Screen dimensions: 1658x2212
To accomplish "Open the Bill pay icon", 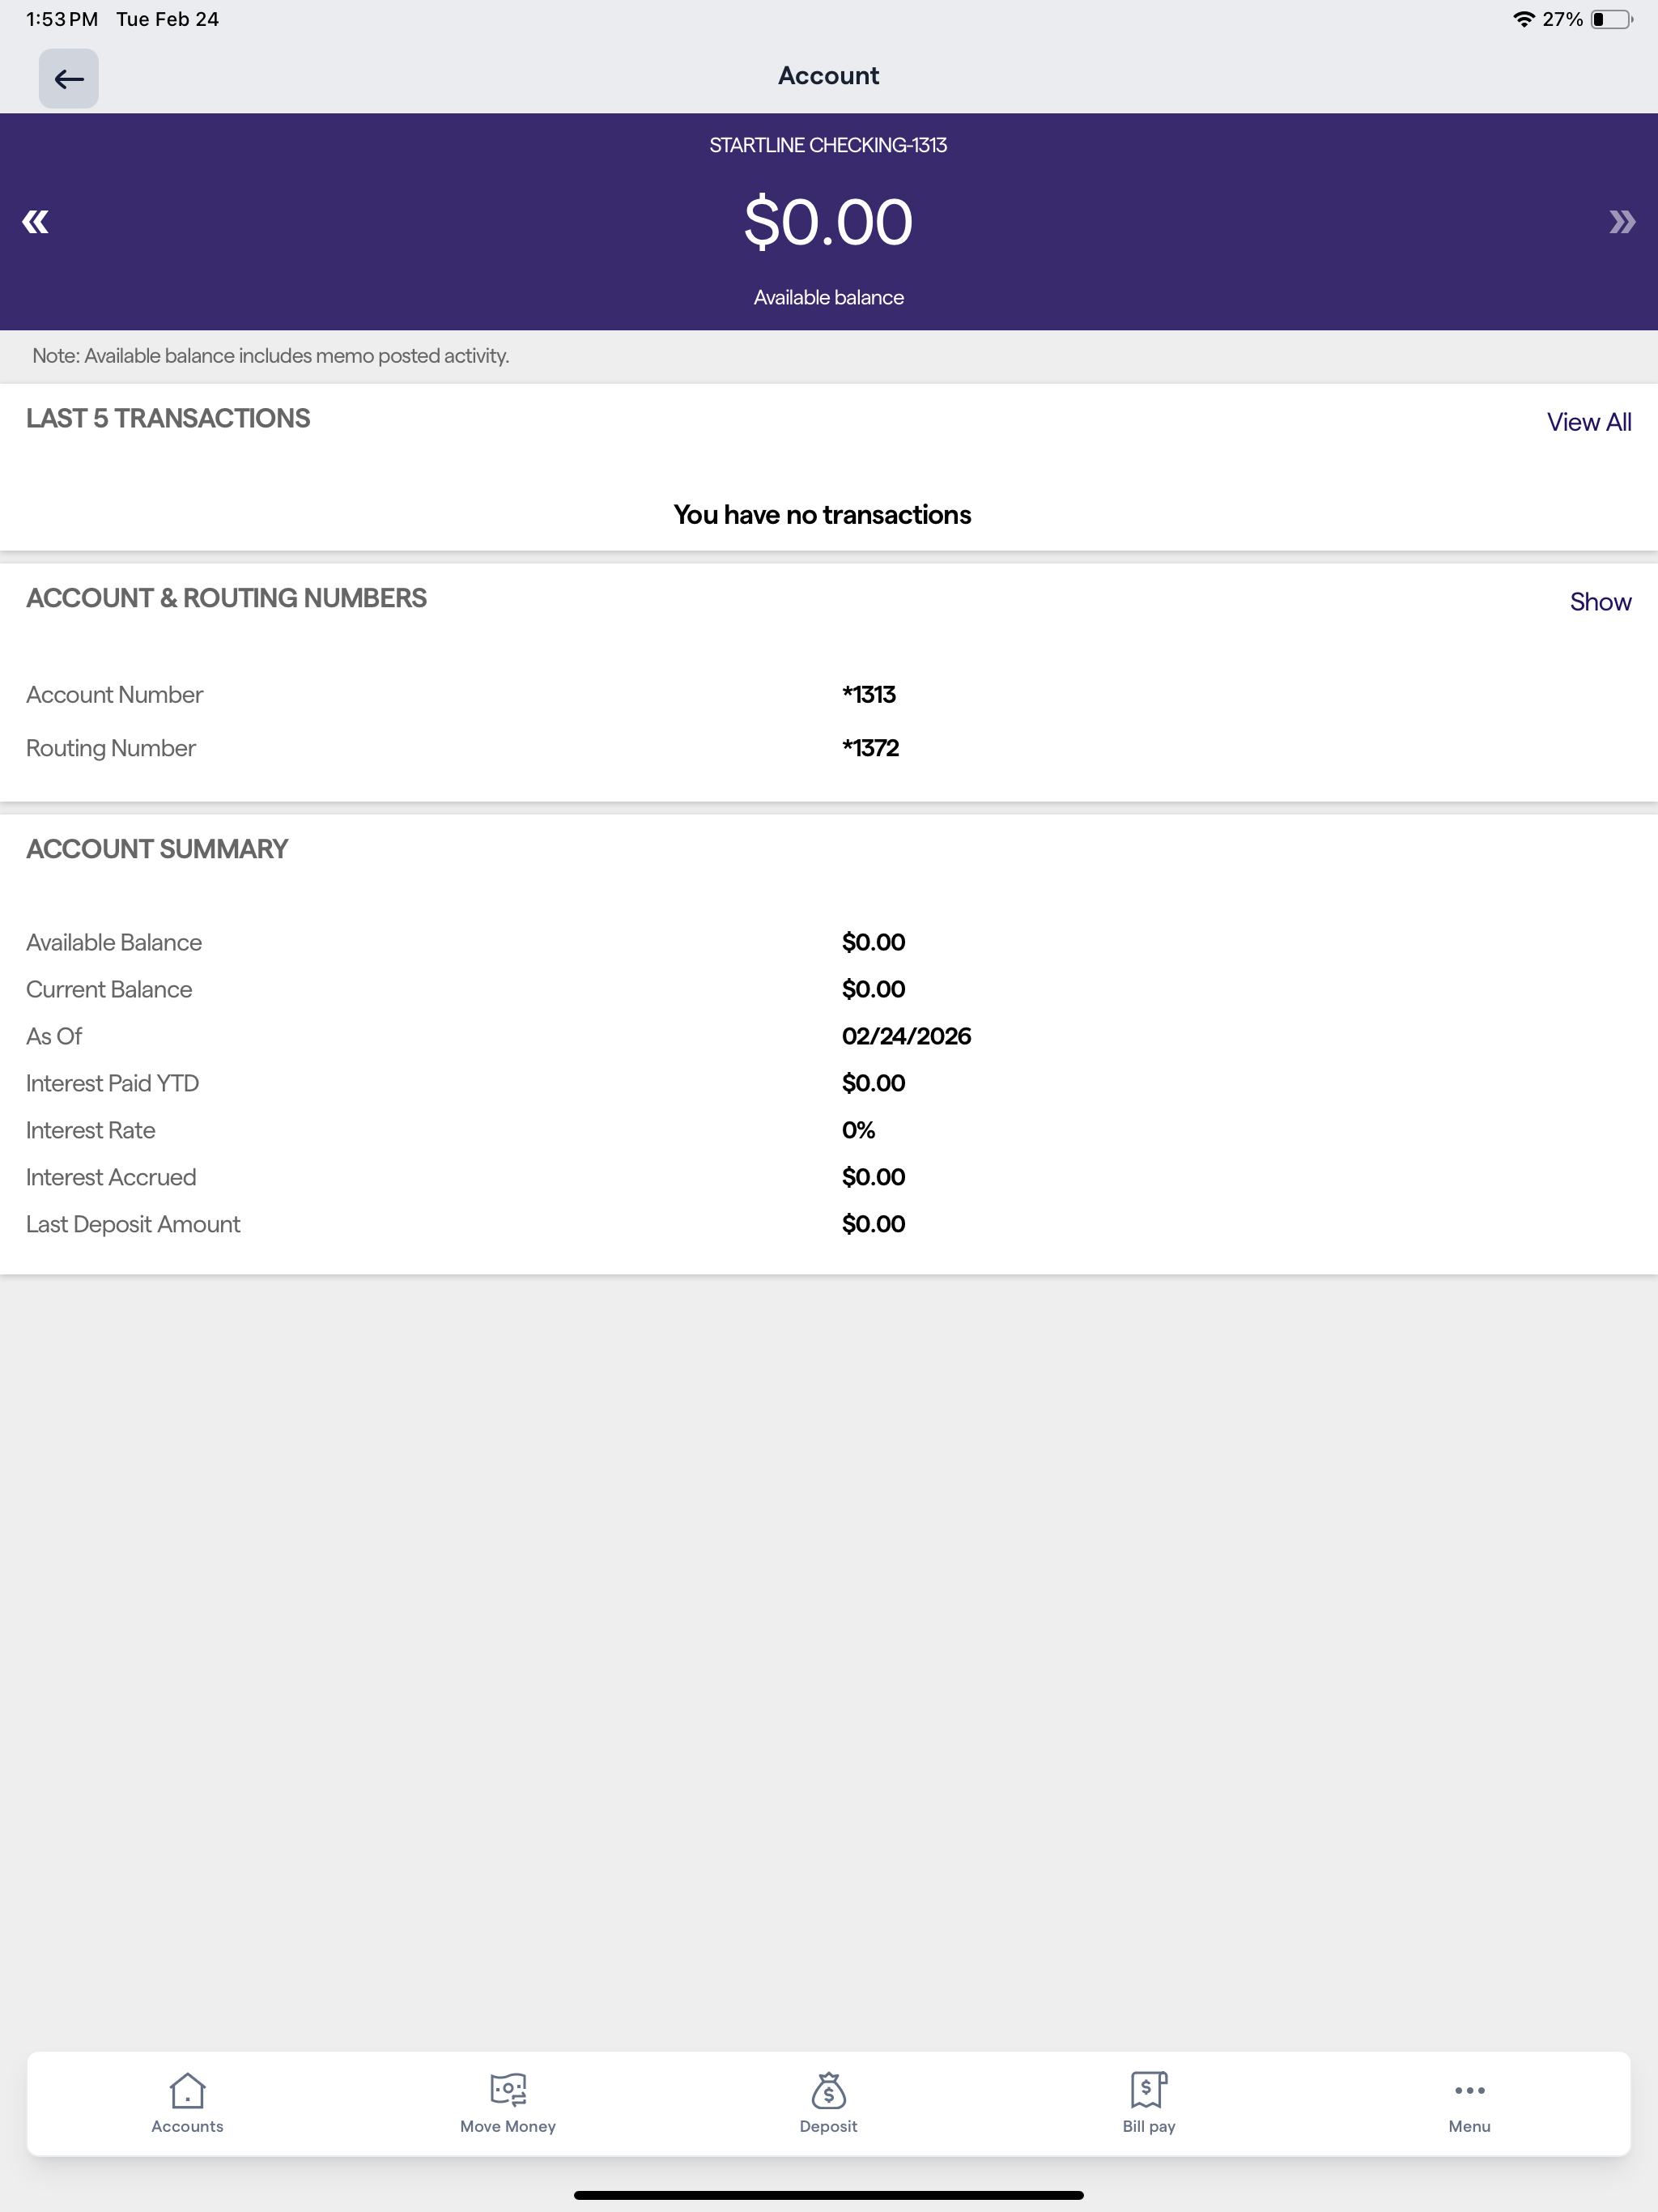I will pyautogui.click(x=1148, y=2089).
